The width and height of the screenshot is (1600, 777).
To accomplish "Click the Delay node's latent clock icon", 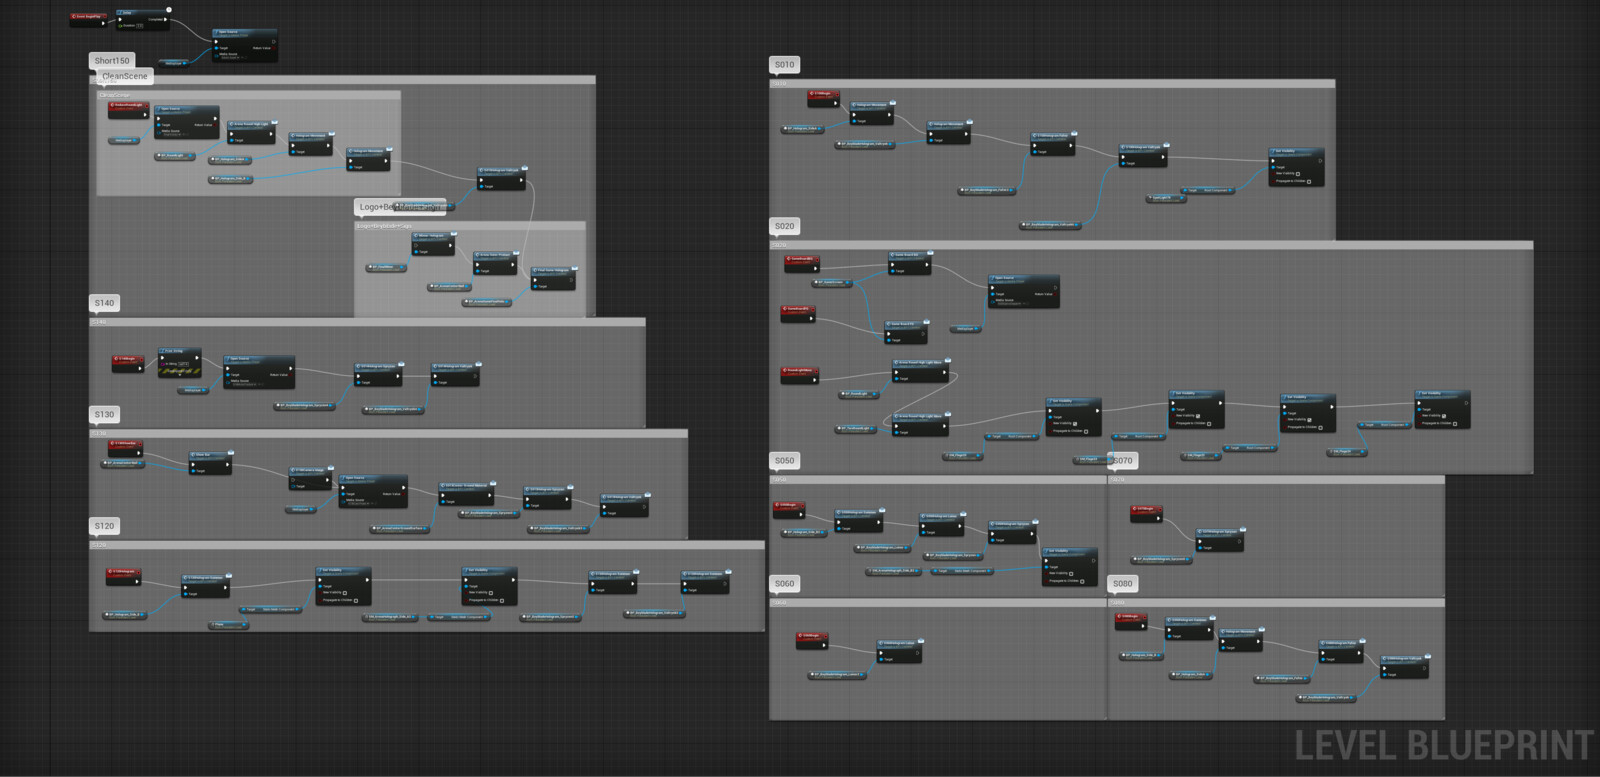I will [169, 10].
